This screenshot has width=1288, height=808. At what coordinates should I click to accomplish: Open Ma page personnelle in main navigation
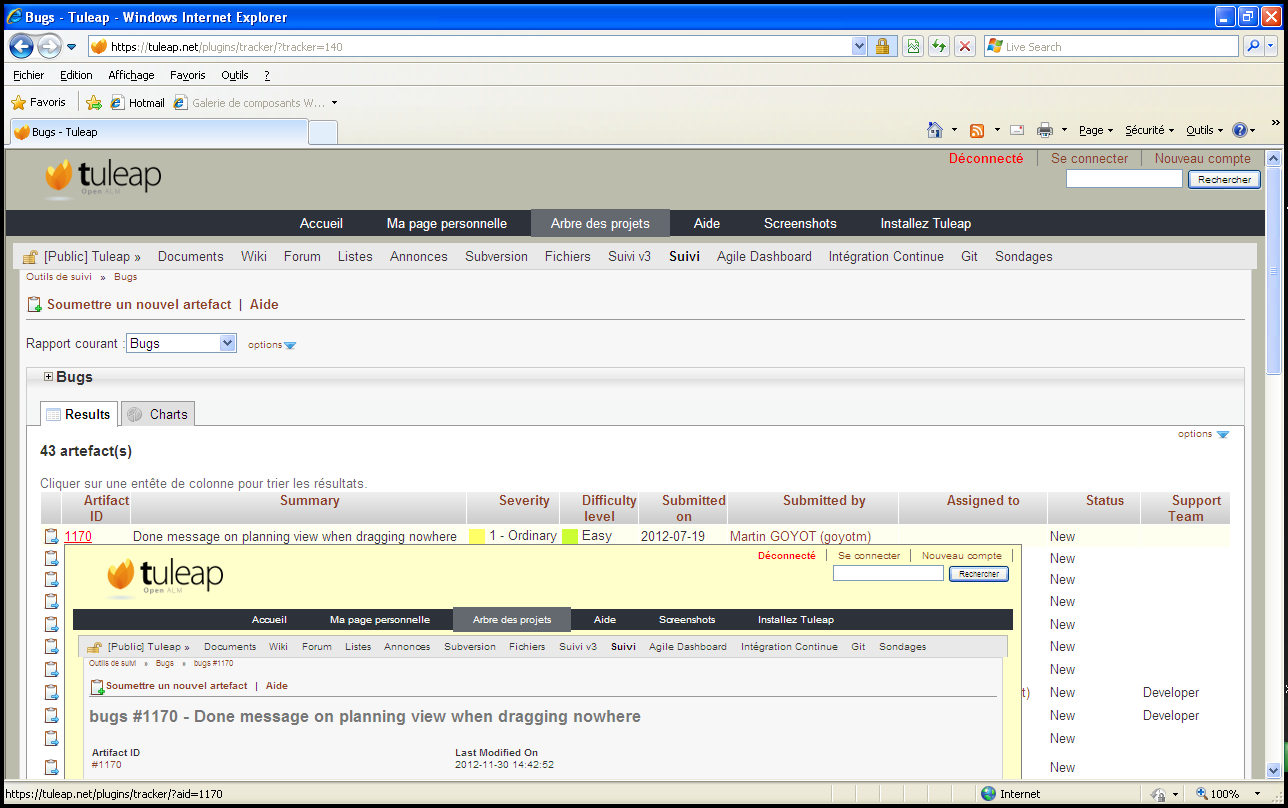(447, 223)
